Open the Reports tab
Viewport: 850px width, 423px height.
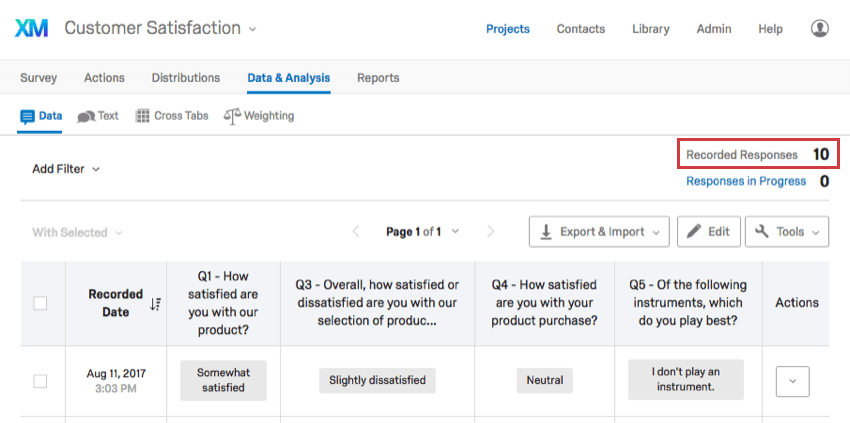pos(378,78)
